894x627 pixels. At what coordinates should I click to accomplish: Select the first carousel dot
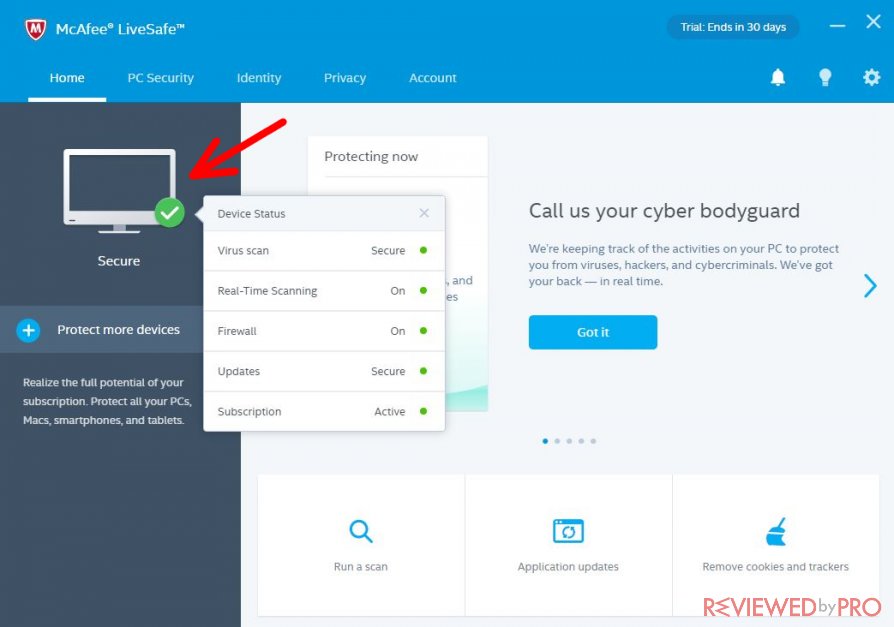coord(545,441)
